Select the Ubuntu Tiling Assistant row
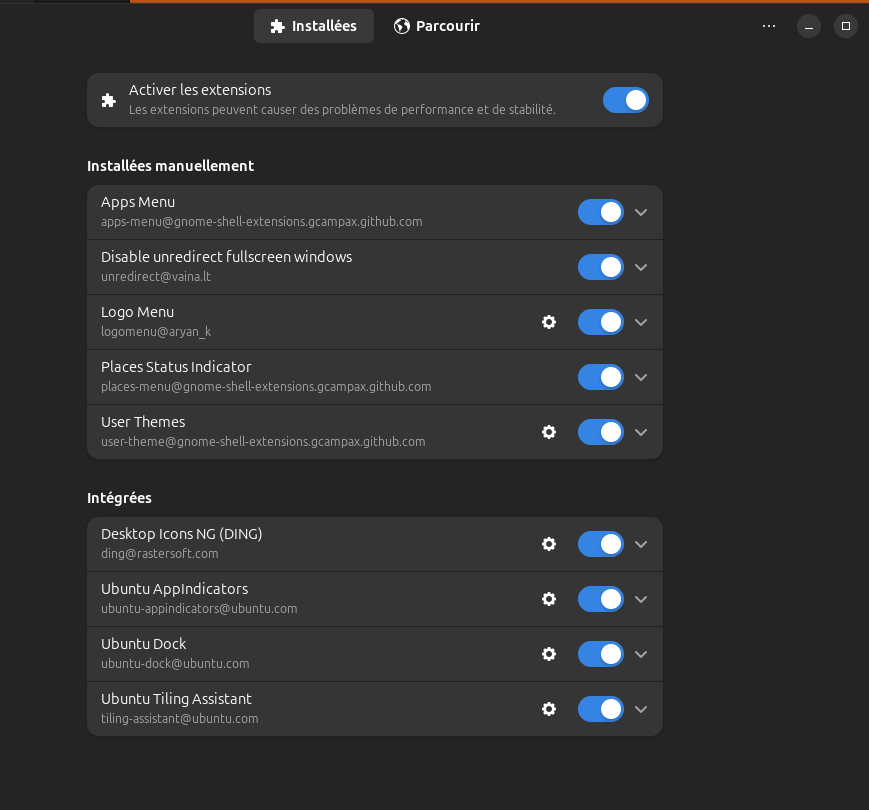 (375, 709)
